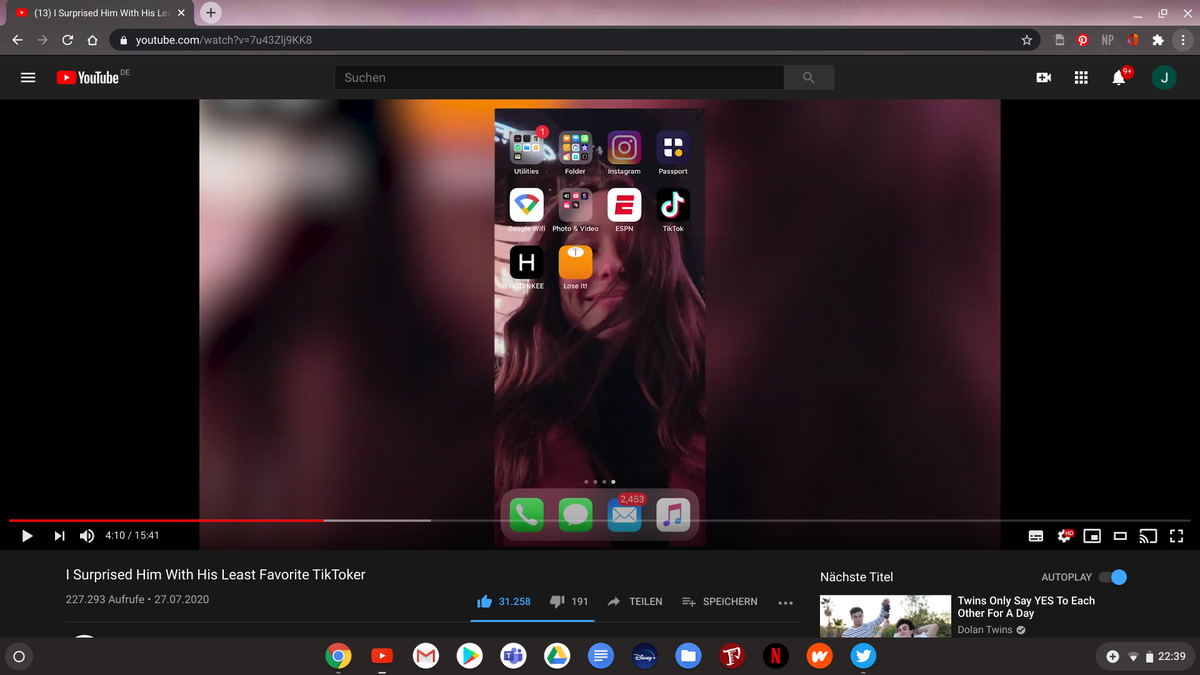Screen dimensions: 1200x675
Task: Open 'Twins Only Say YES To Each Other' title
Action: pos(1026,607)
